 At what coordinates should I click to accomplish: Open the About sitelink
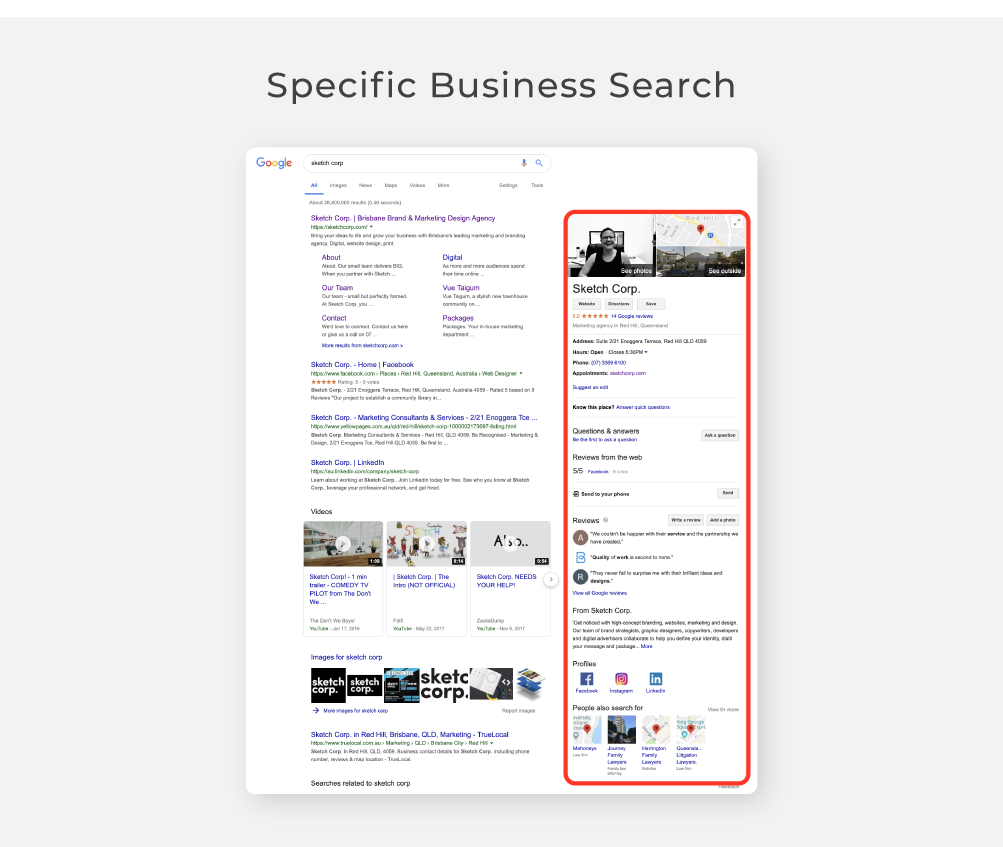pyautogui.click(x=331, y=257)
